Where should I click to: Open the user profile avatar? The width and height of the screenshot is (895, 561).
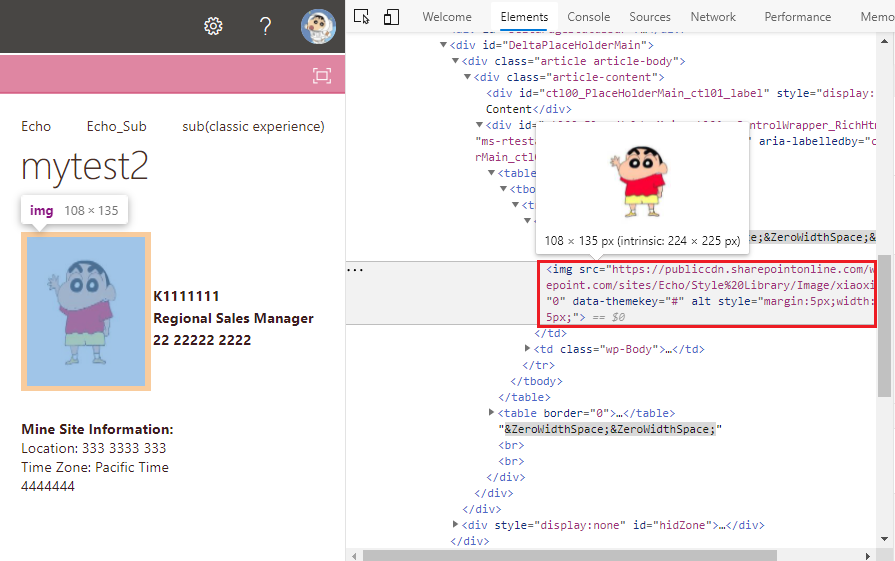tap(319, 26)
